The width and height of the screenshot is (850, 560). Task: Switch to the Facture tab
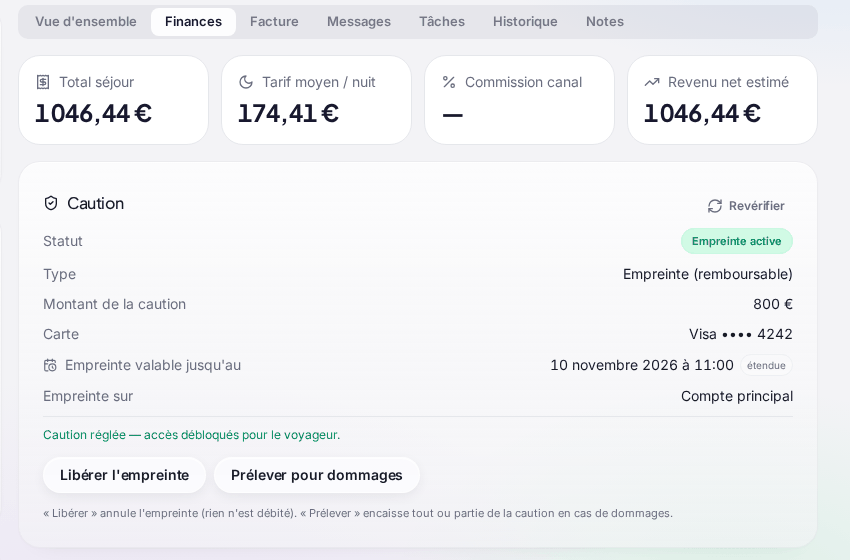pos(274,22)
